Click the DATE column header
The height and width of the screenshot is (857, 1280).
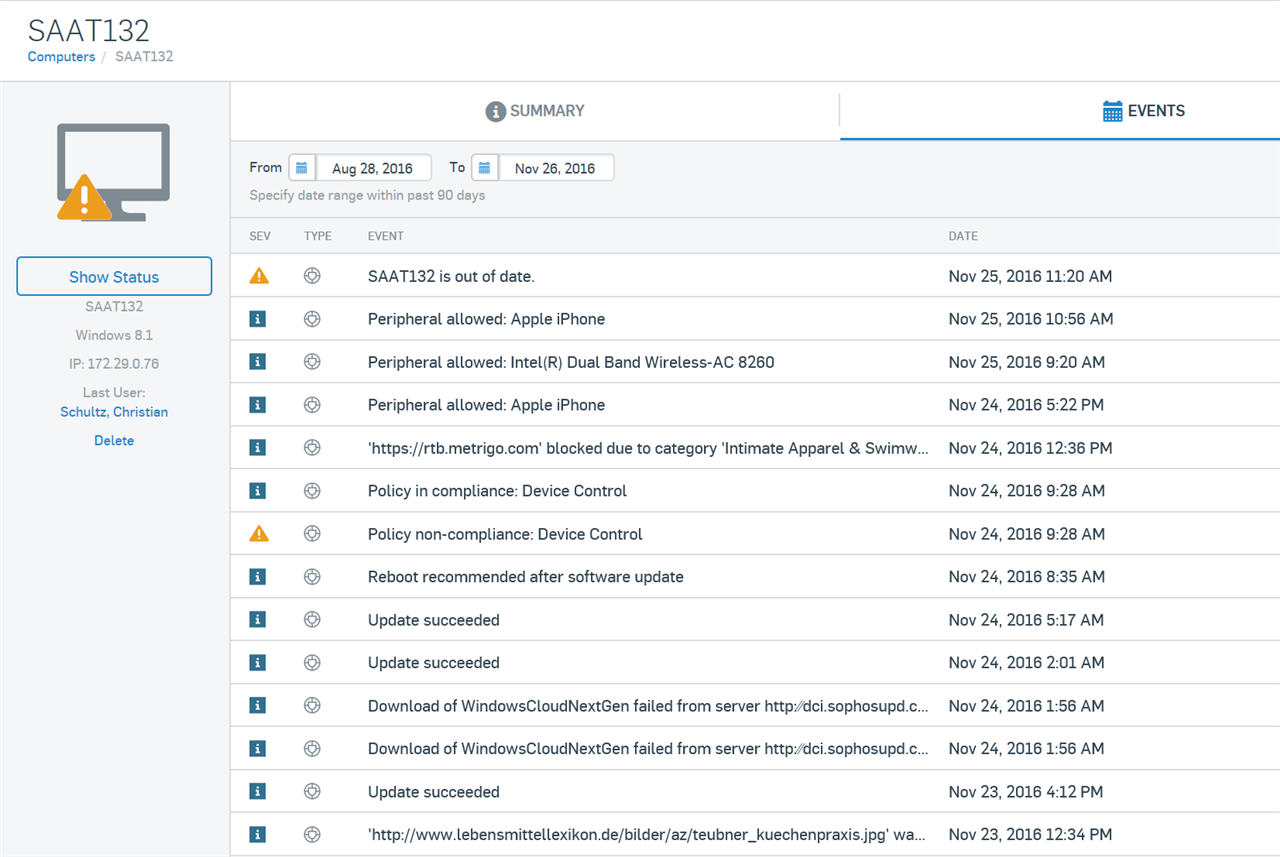pos(963,236)
